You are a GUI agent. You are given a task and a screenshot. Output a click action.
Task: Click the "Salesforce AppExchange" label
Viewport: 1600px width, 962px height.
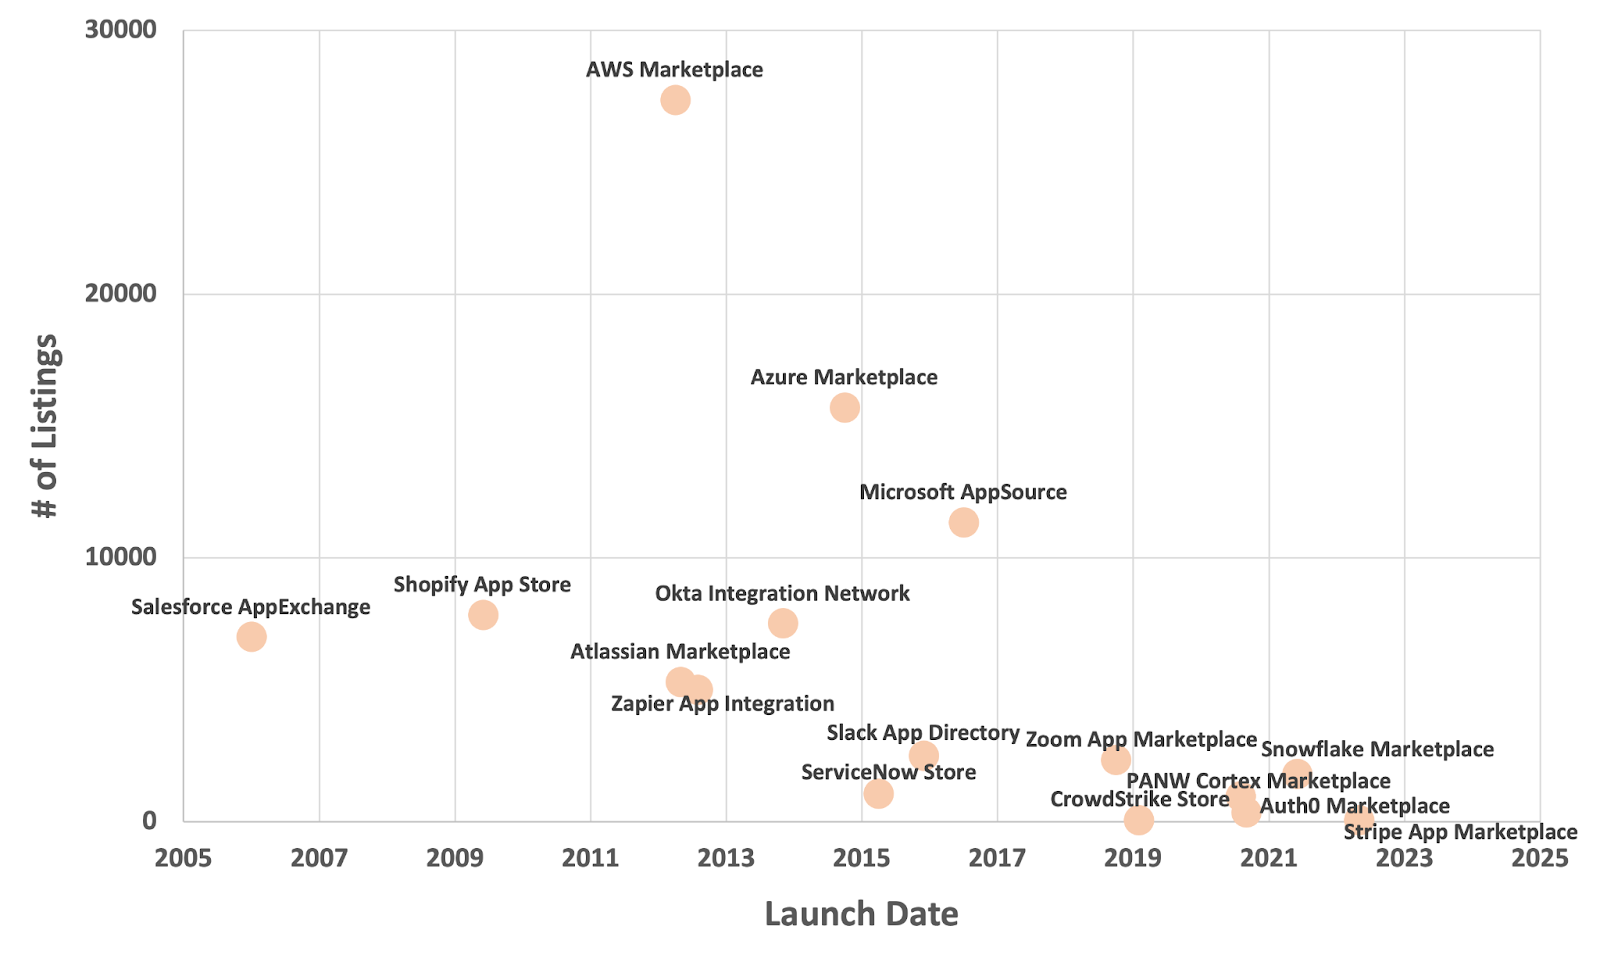pos(251,607)
